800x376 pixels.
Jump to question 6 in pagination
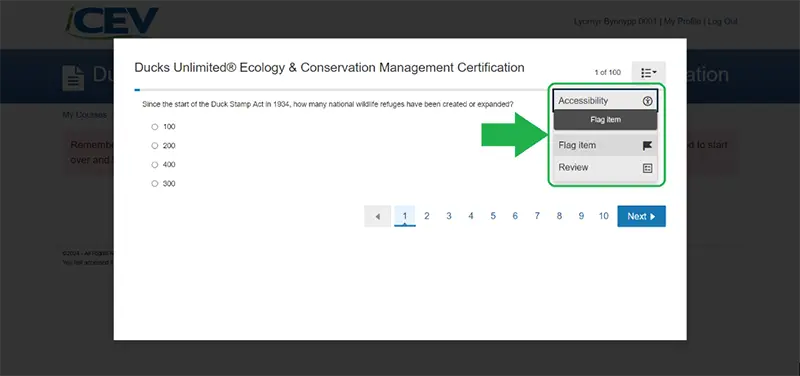click(515, 216)
